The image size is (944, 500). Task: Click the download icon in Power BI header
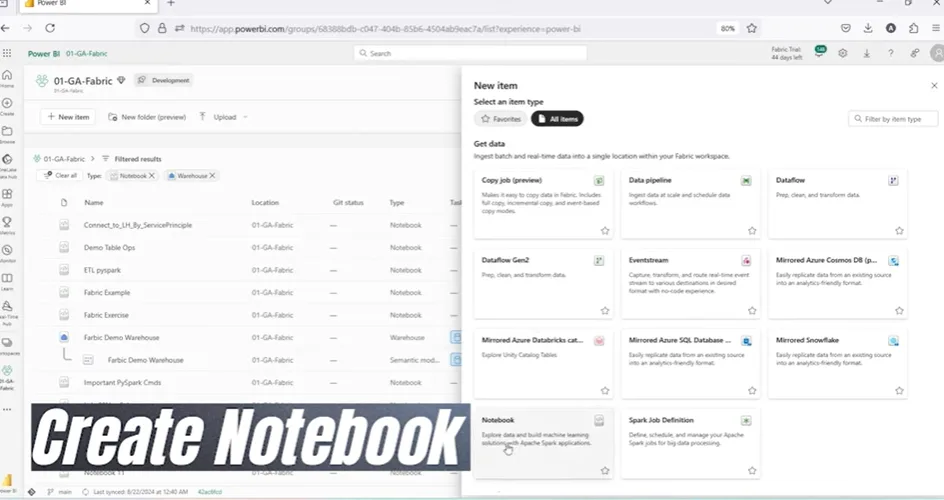tap(867, 53)
